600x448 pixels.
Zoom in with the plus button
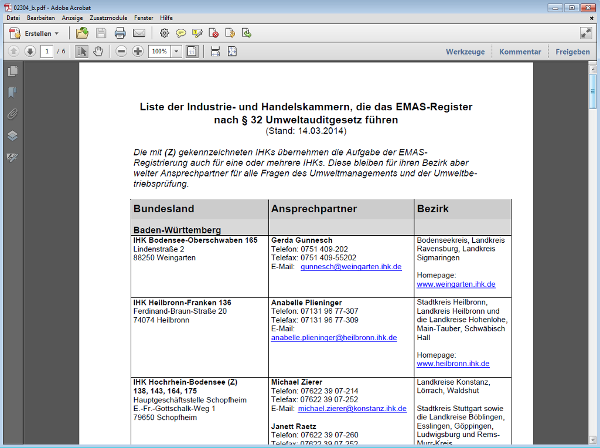tap(137, 51)
